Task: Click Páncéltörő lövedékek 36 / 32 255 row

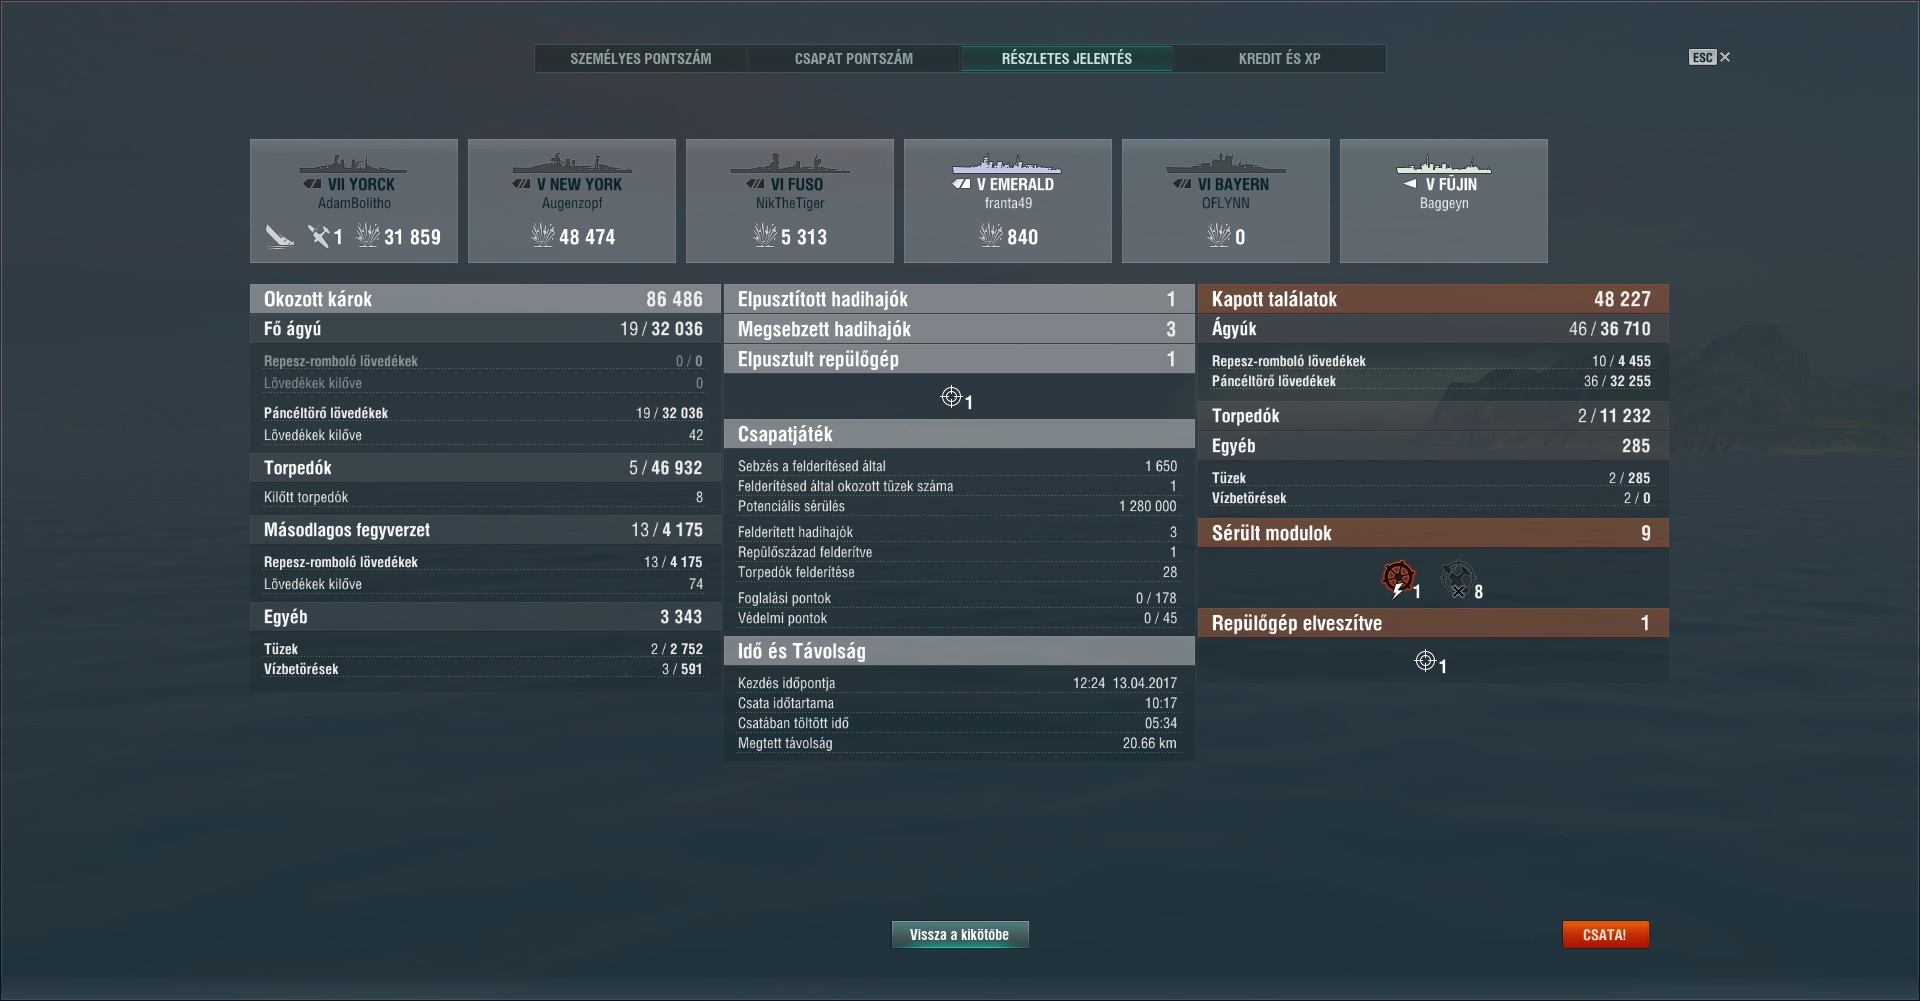Action: (x=1431, y=382)
